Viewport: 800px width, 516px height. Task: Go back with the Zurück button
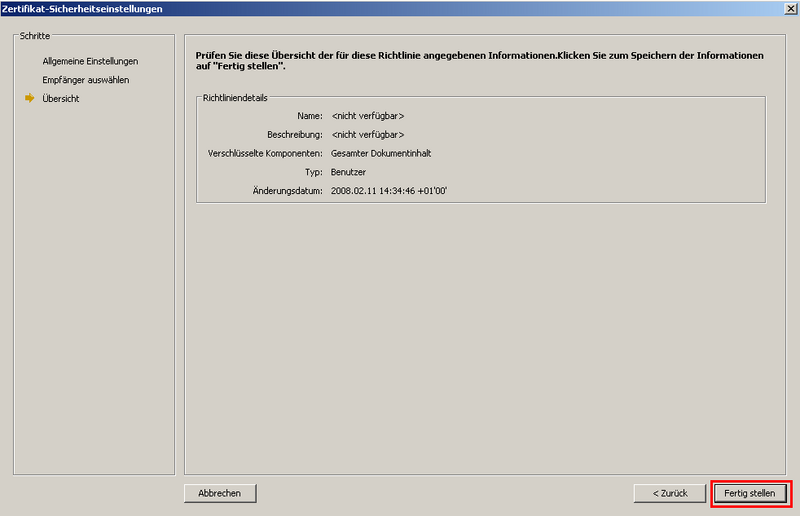tap(669, 493)
